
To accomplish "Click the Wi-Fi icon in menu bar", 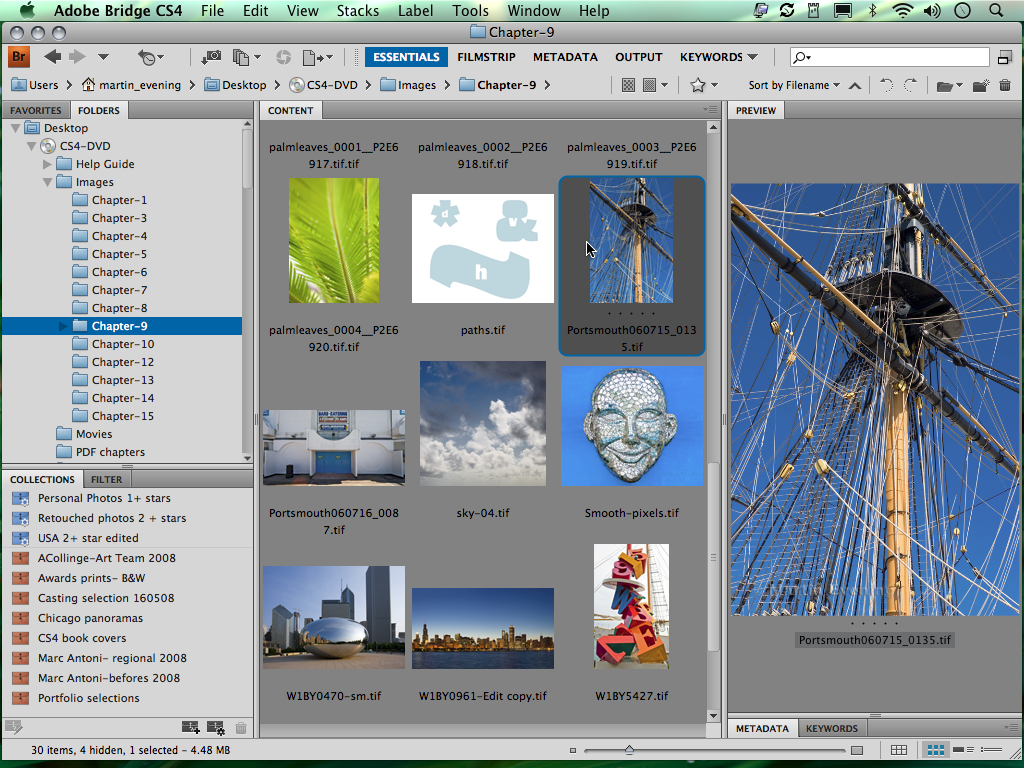I will (902, 10).
